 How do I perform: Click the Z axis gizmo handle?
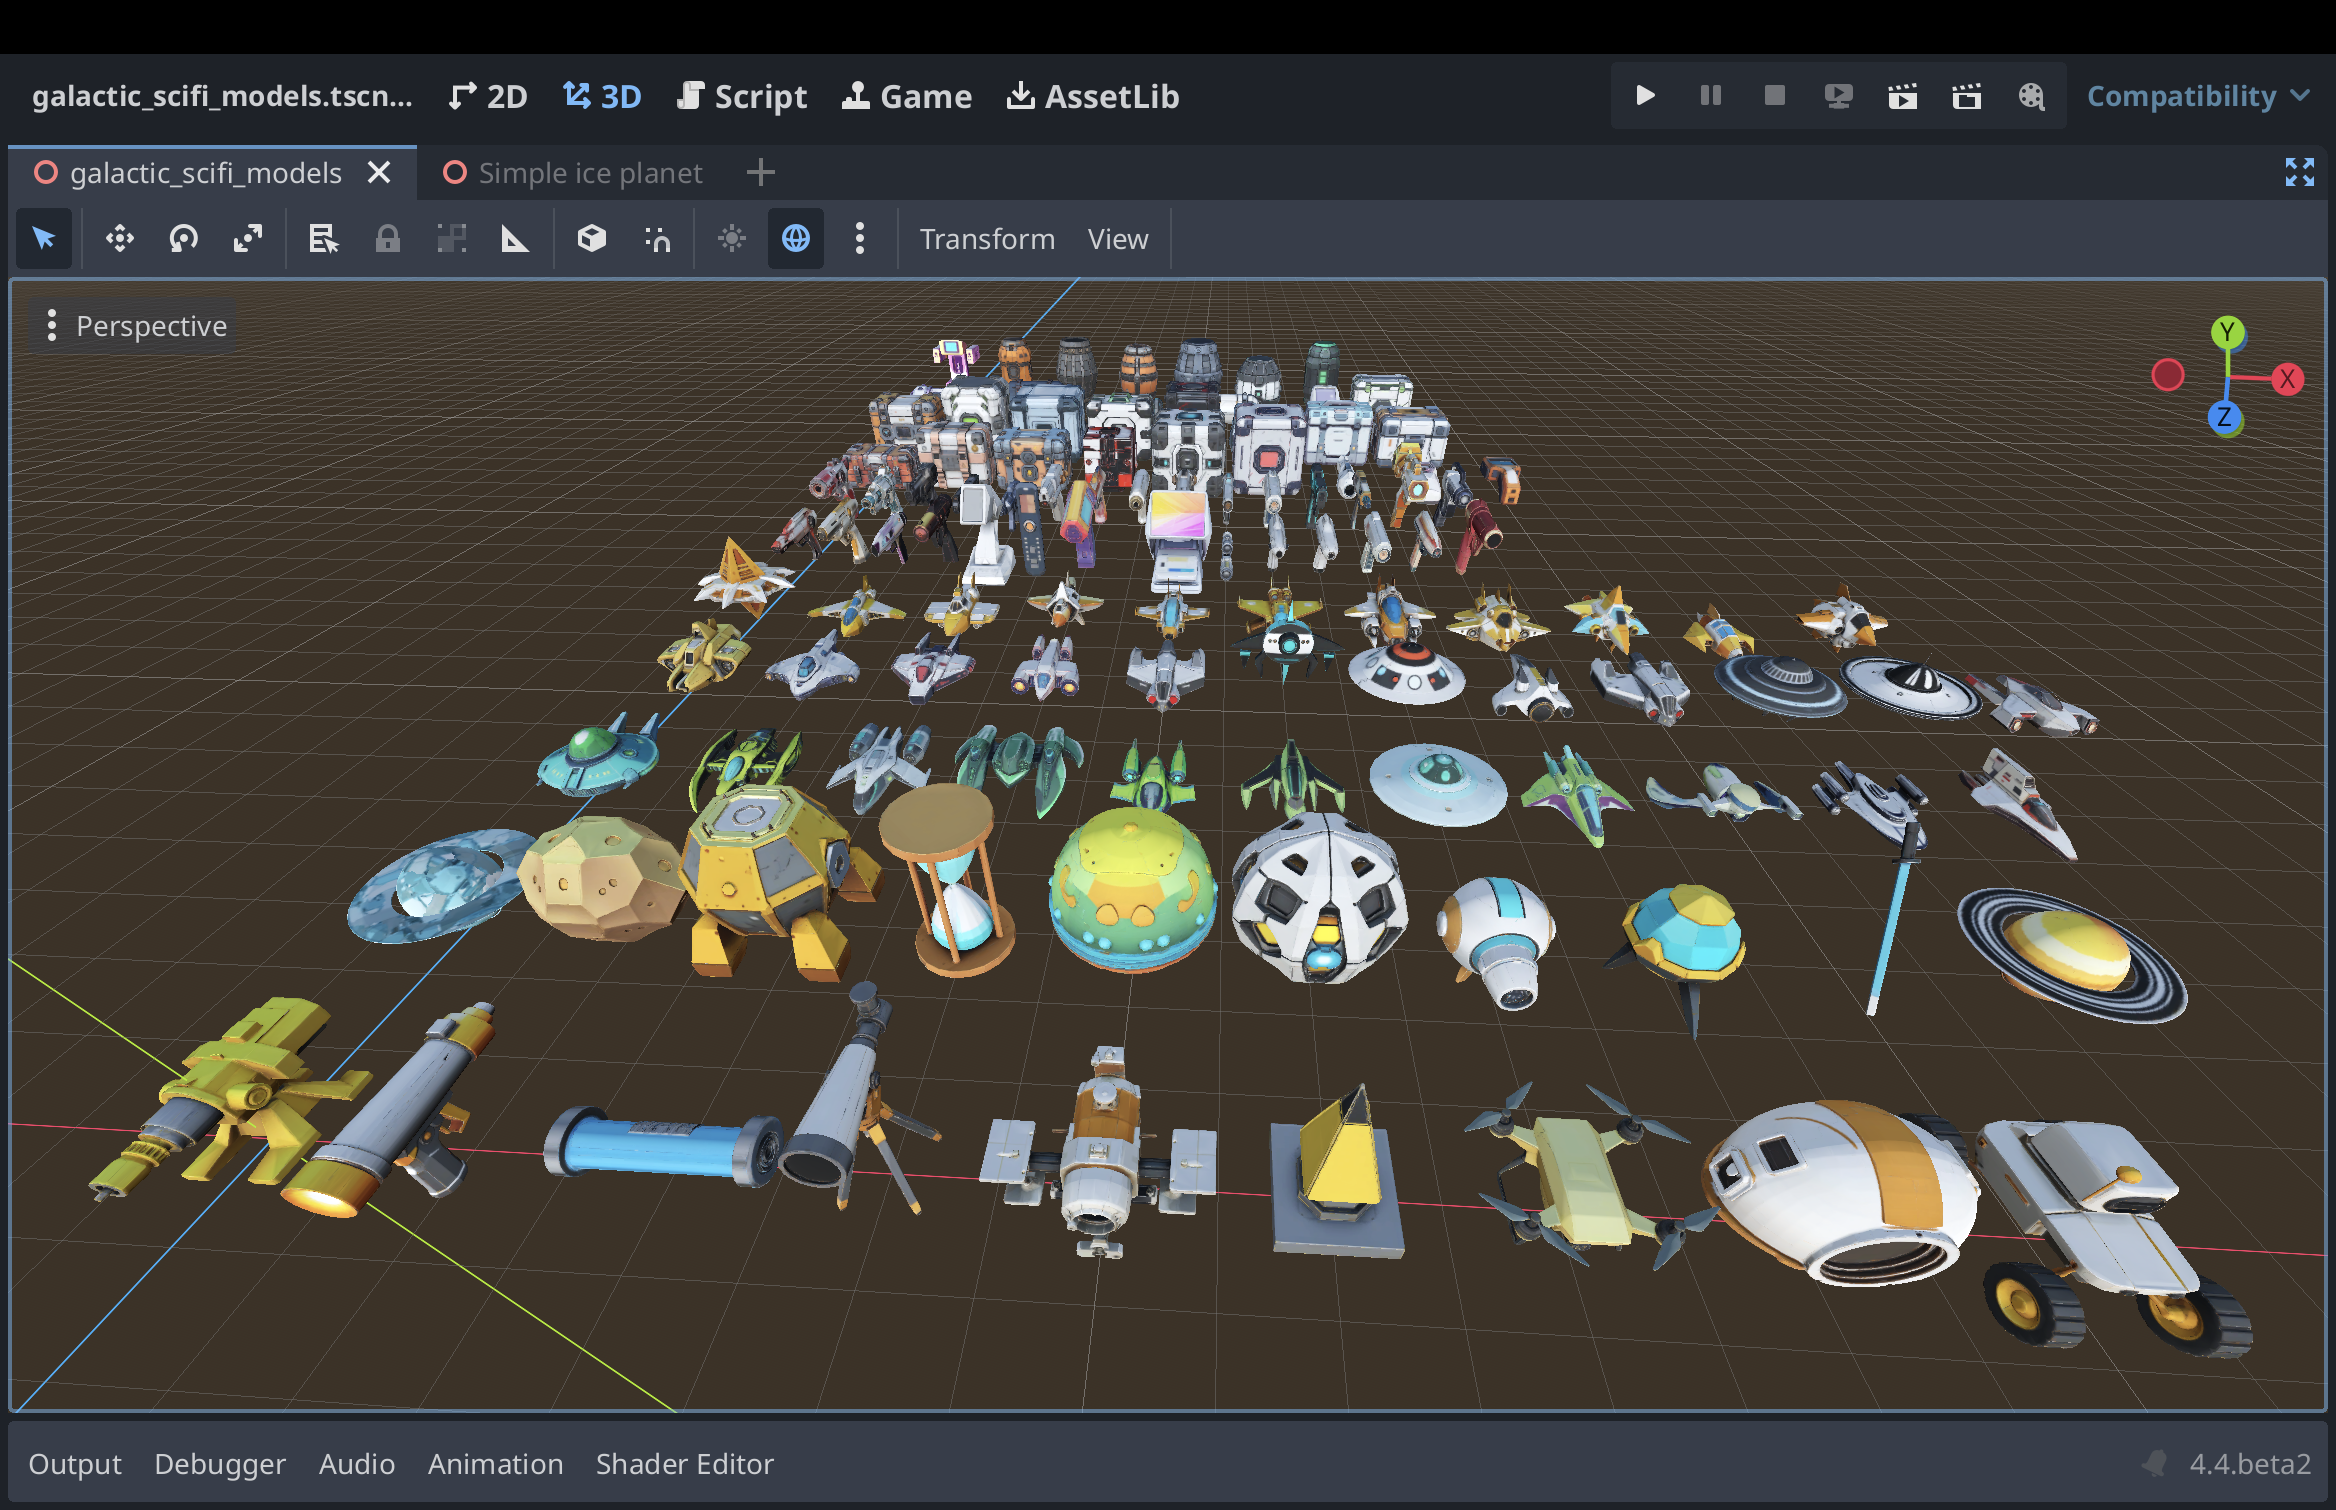coord(2224,417)
